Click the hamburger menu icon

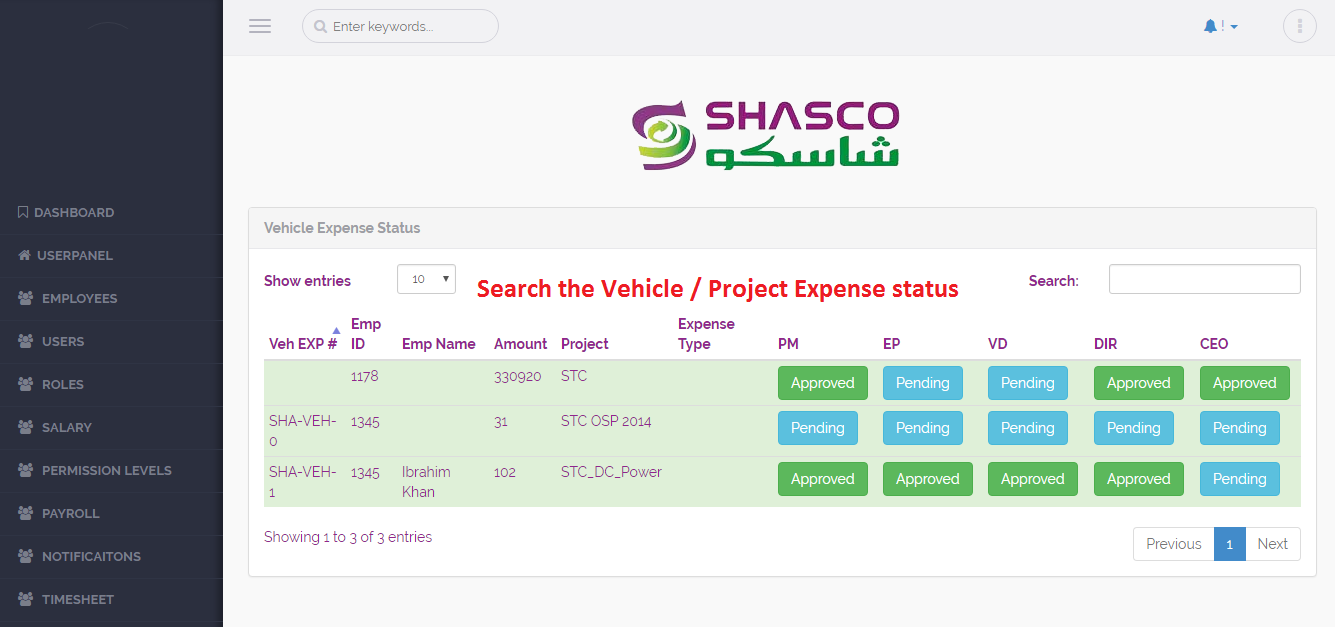[260, 27]
